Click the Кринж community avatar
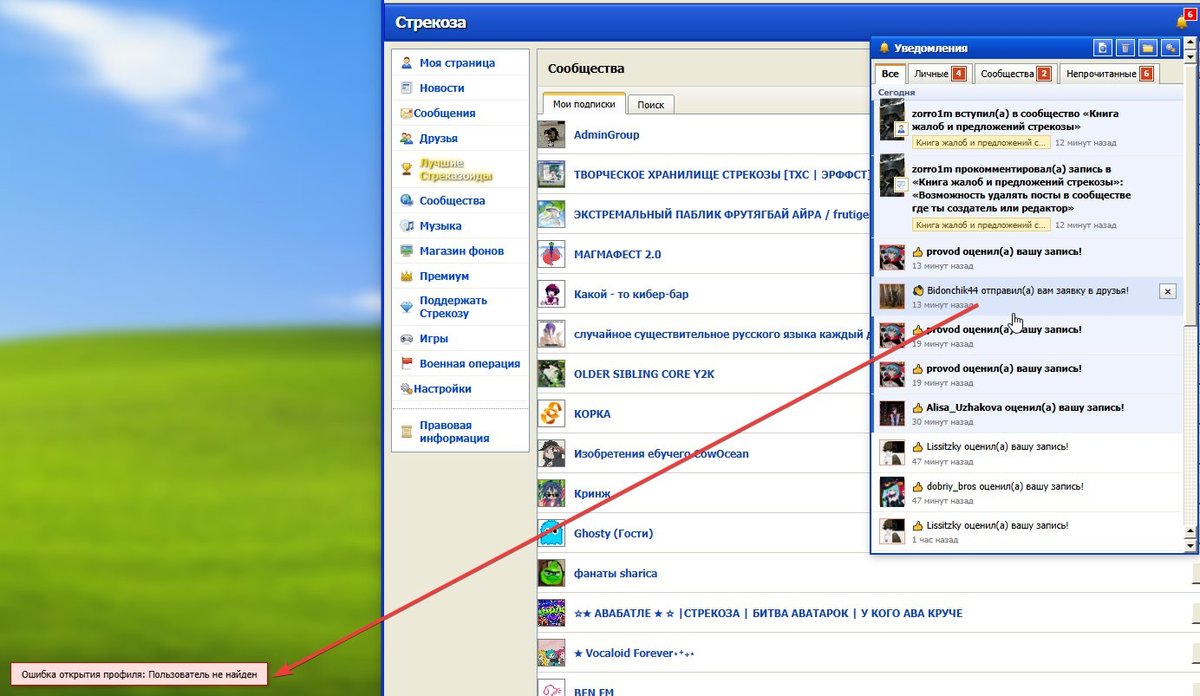1200x696 pixels. pyautogui.click(x=551, y=493)
